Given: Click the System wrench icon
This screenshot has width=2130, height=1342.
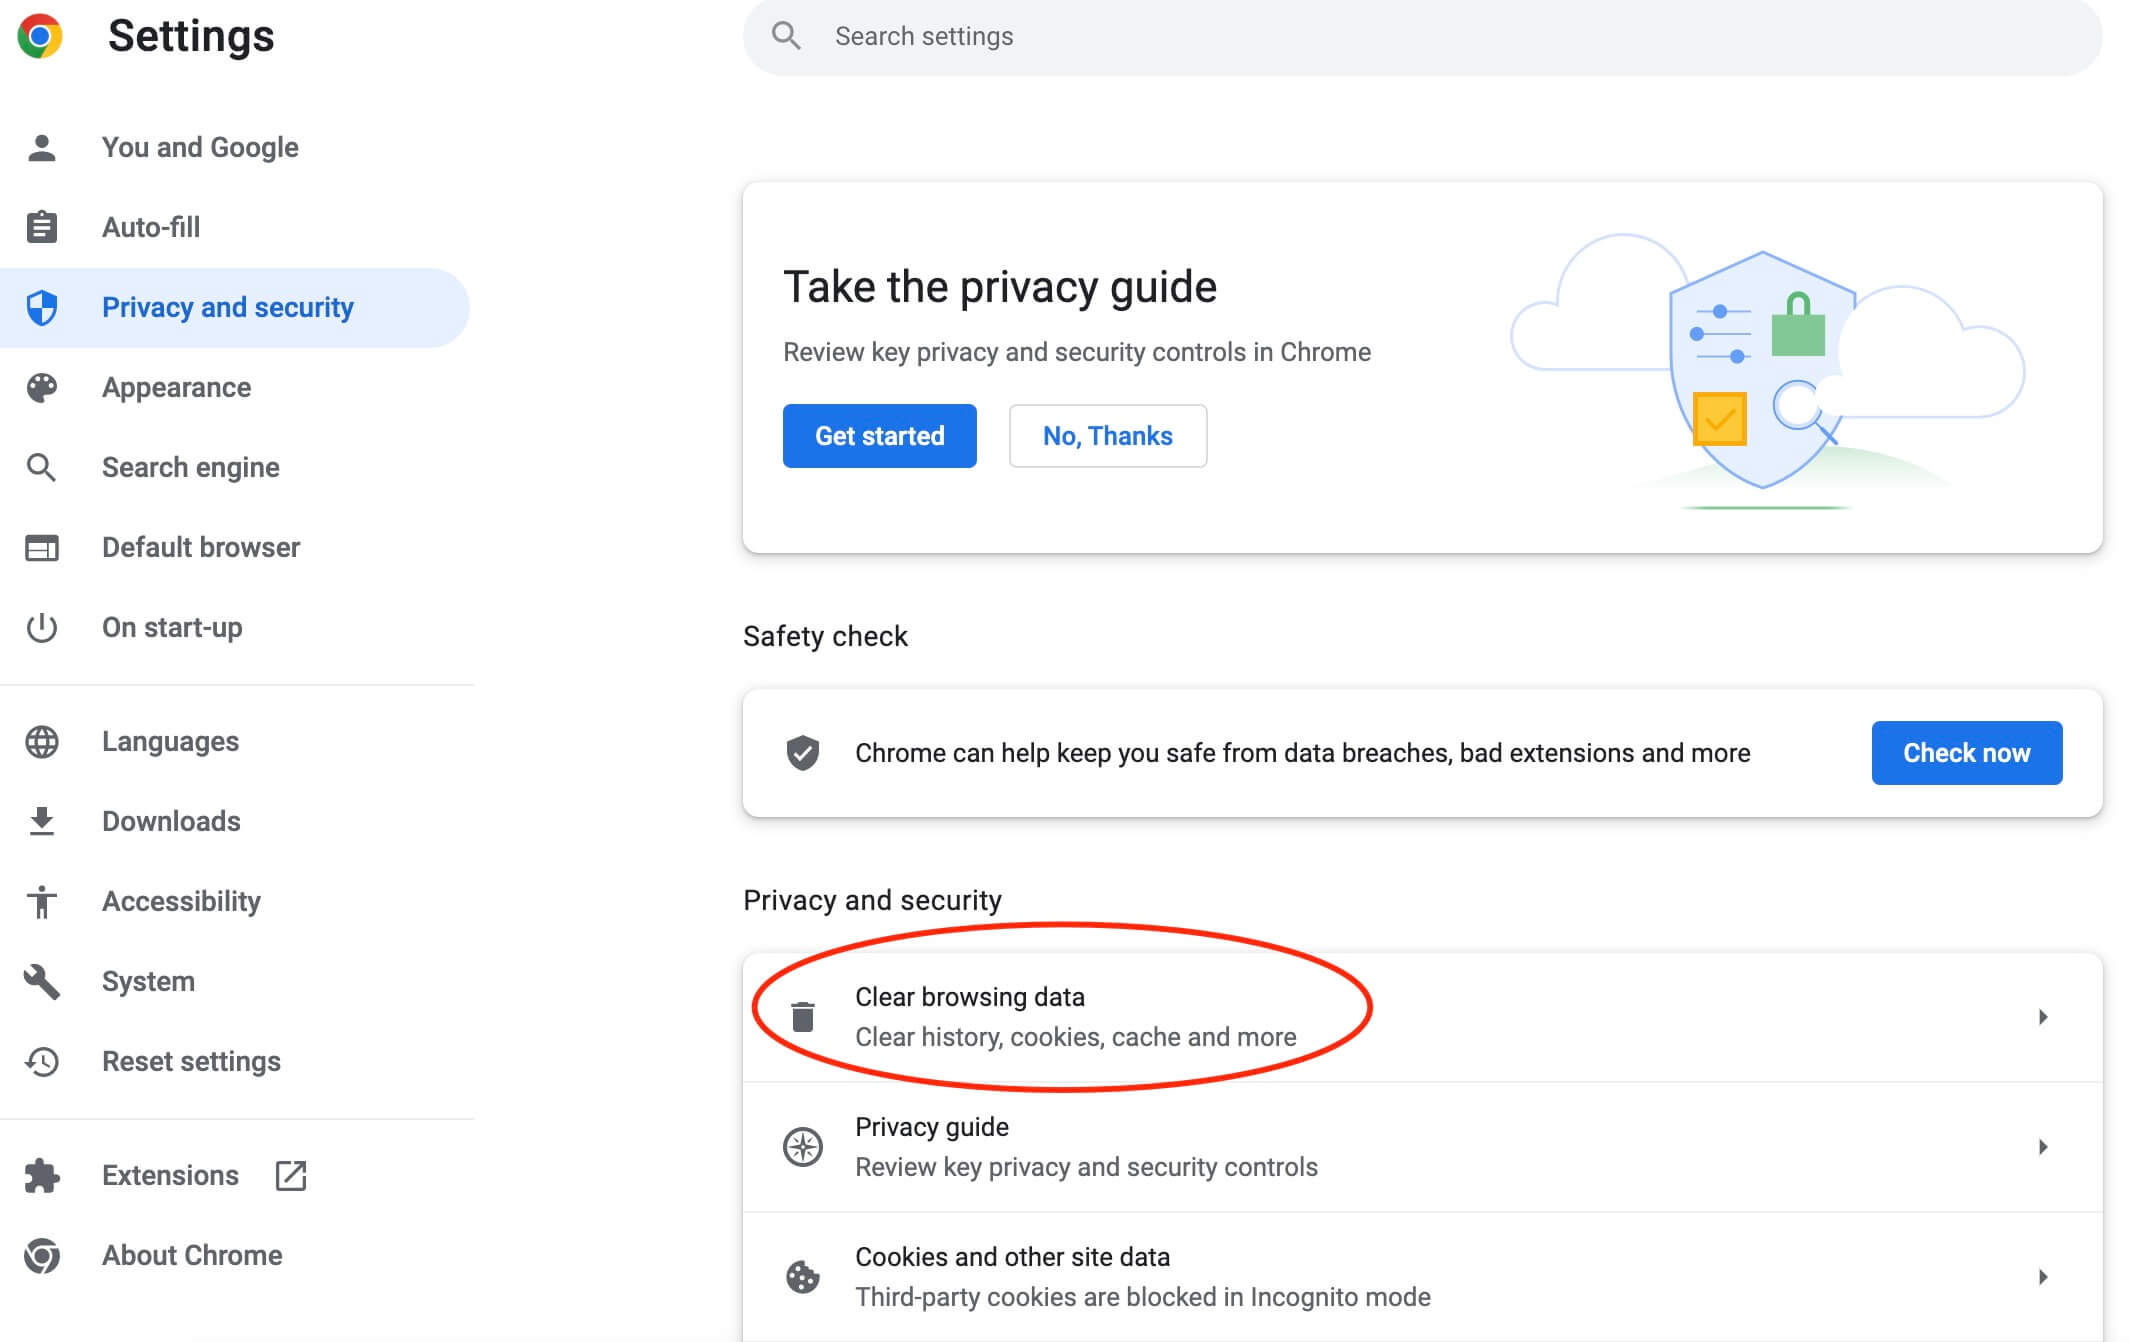Looking at the screenshot, I should [42, 981].
